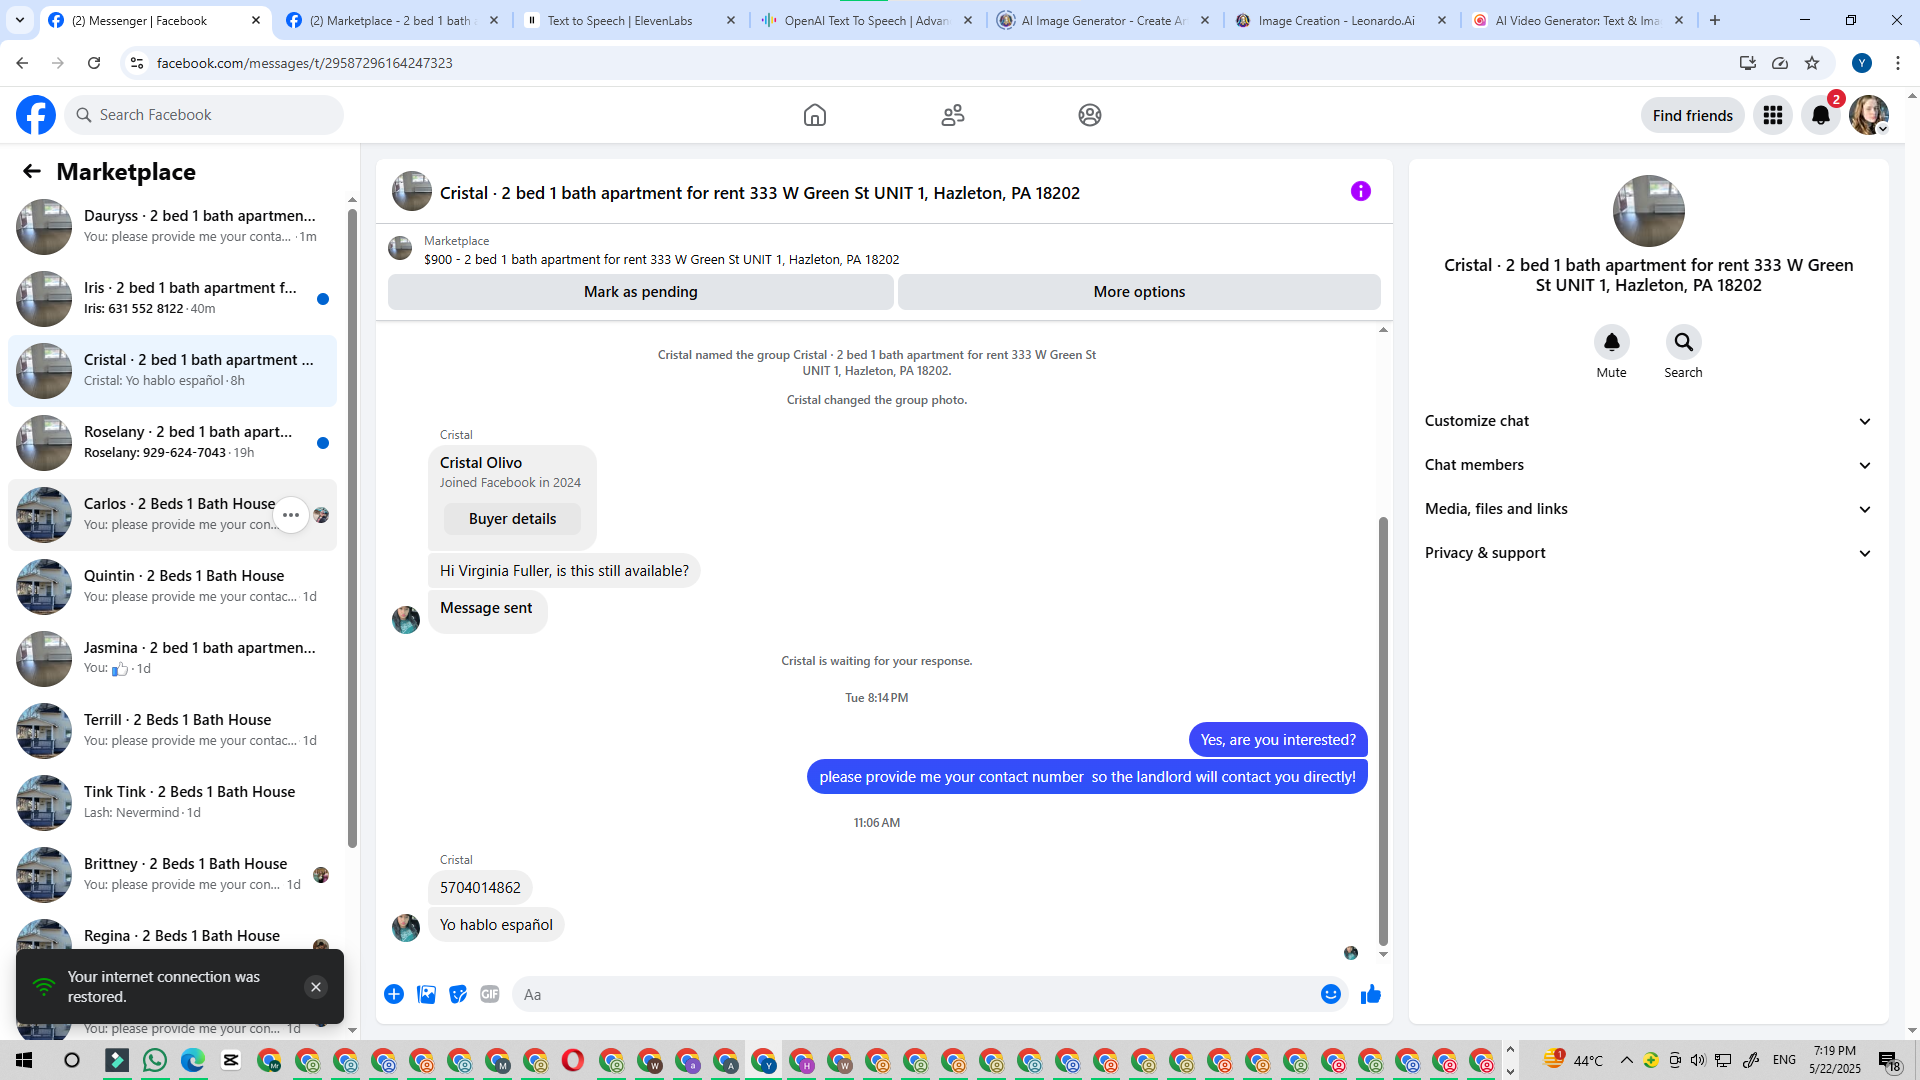Screen dimensions: 1920x1080
Task: Click the conversation messages scrollbar
Action: click(x=1383, y=730)
